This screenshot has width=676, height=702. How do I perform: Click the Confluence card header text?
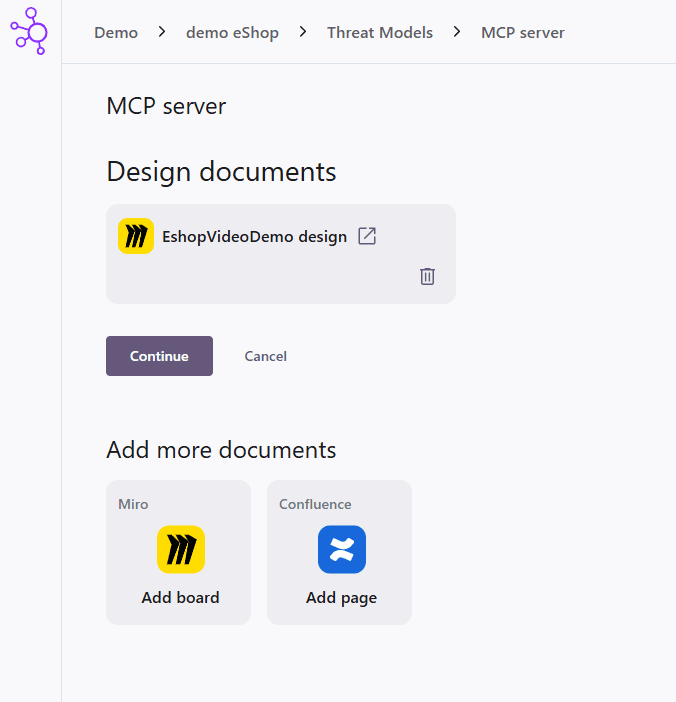[x=315, y=504]
